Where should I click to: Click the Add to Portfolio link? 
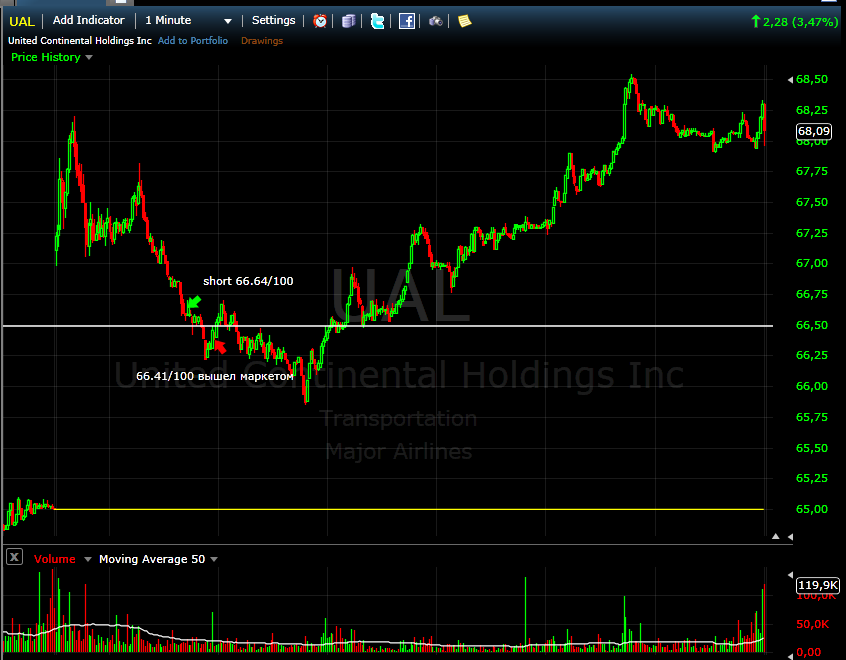[x=193, y=41]
